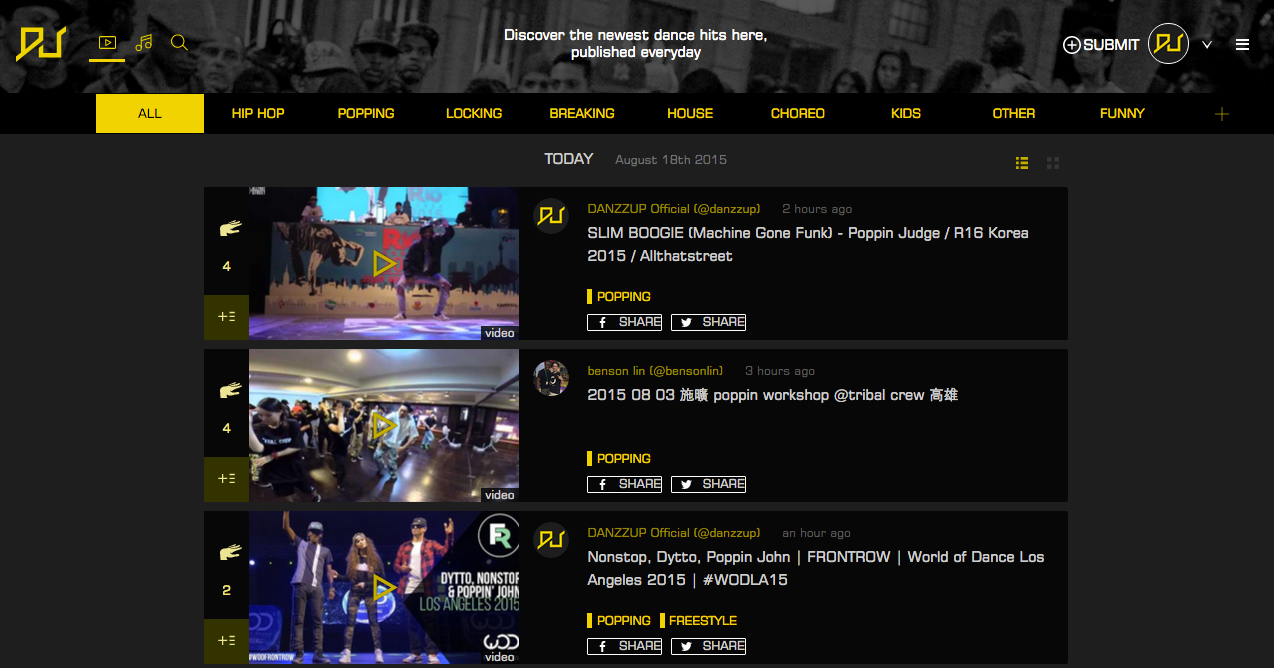The width and height of the screenshot is (1274, 668).
Task: Switch to list view layout
Action: [x=1022, y=163]
